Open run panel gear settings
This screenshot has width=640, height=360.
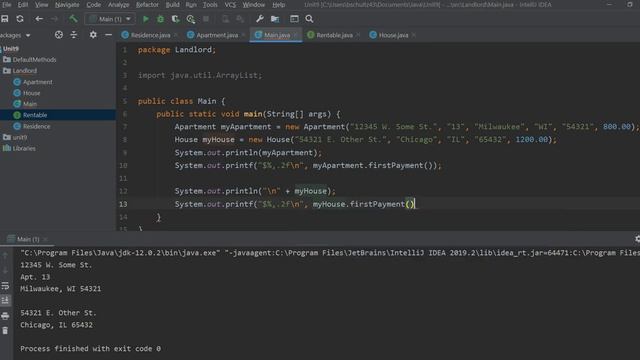[x=637, y=239]
